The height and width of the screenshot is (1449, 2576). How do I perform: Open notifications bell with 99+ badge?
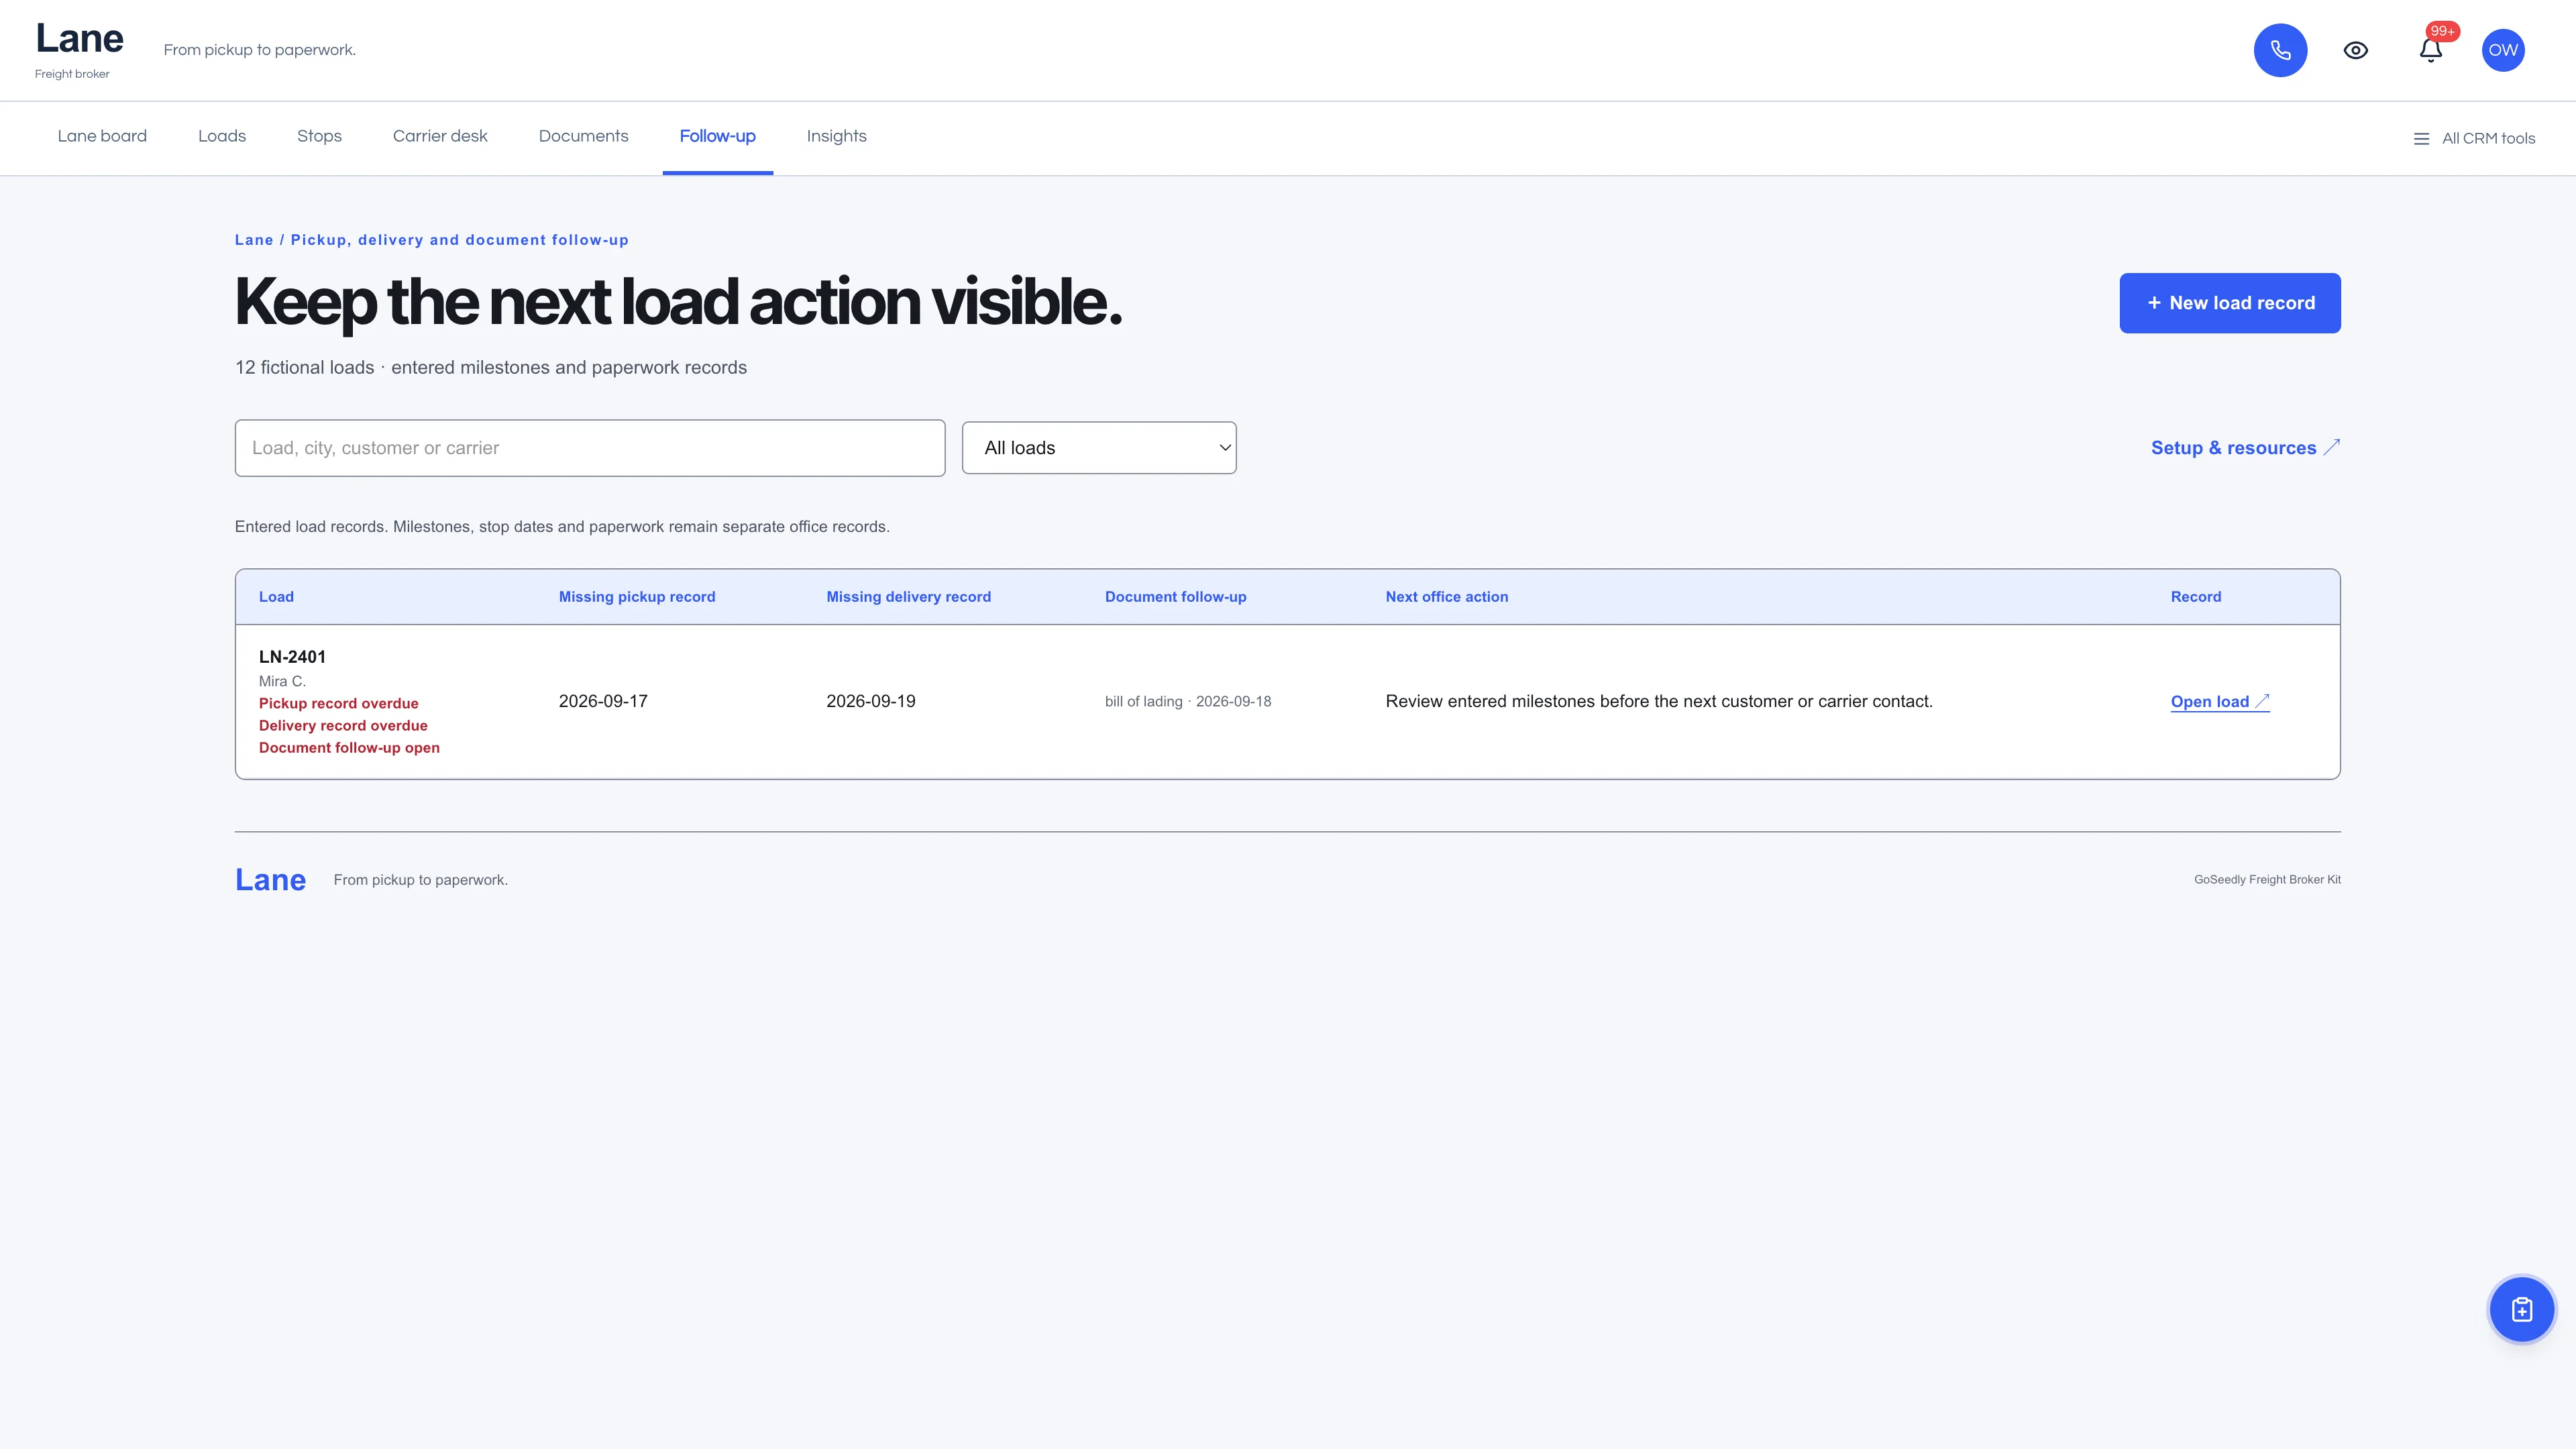pyautogui.click(x=2431, y=50)
